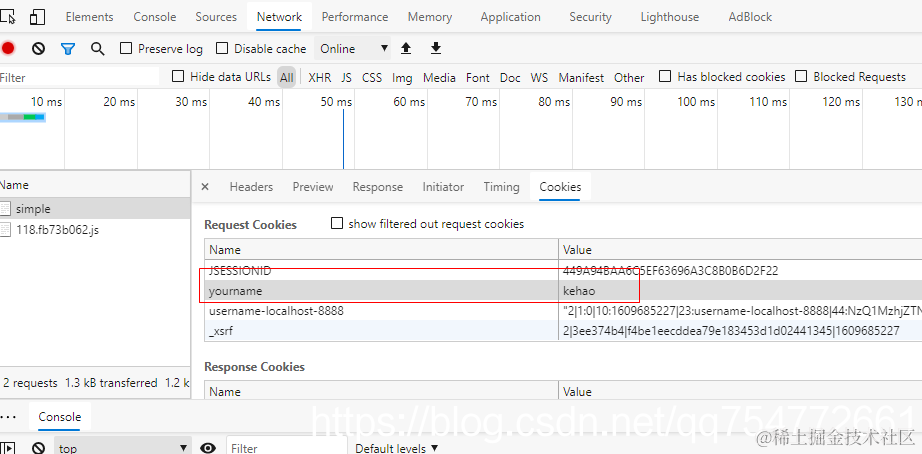Switch to the Elements panel
Viewport: 922px width, 454px height.
coord(89,17)
